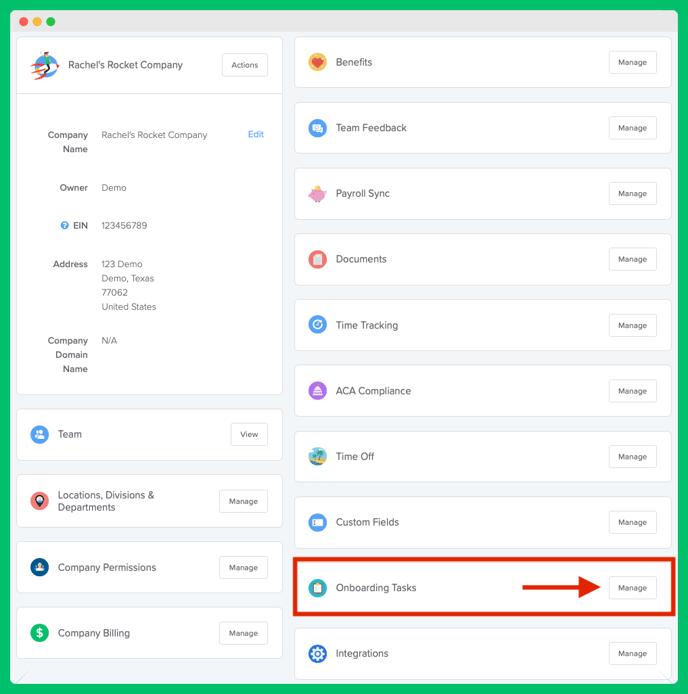Click the Locations map pin icon
Viewport: 688px width, 694px height.
point(39,501)
